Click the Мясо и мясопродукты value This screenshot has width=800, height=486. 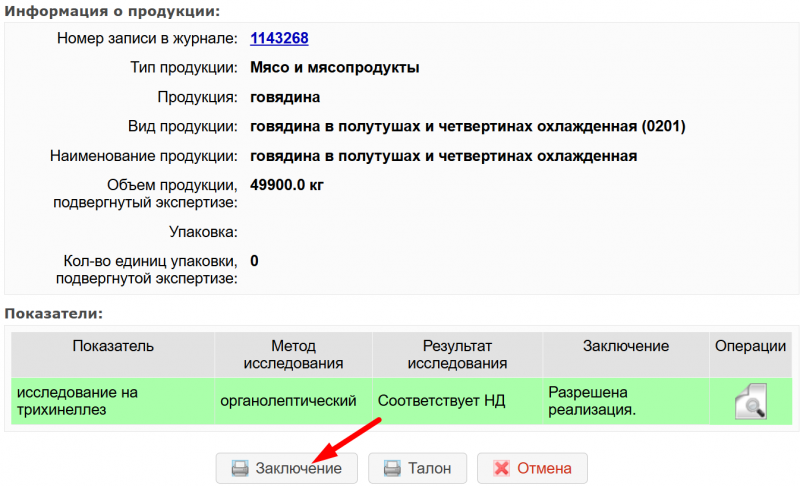[x=334, y=68]
